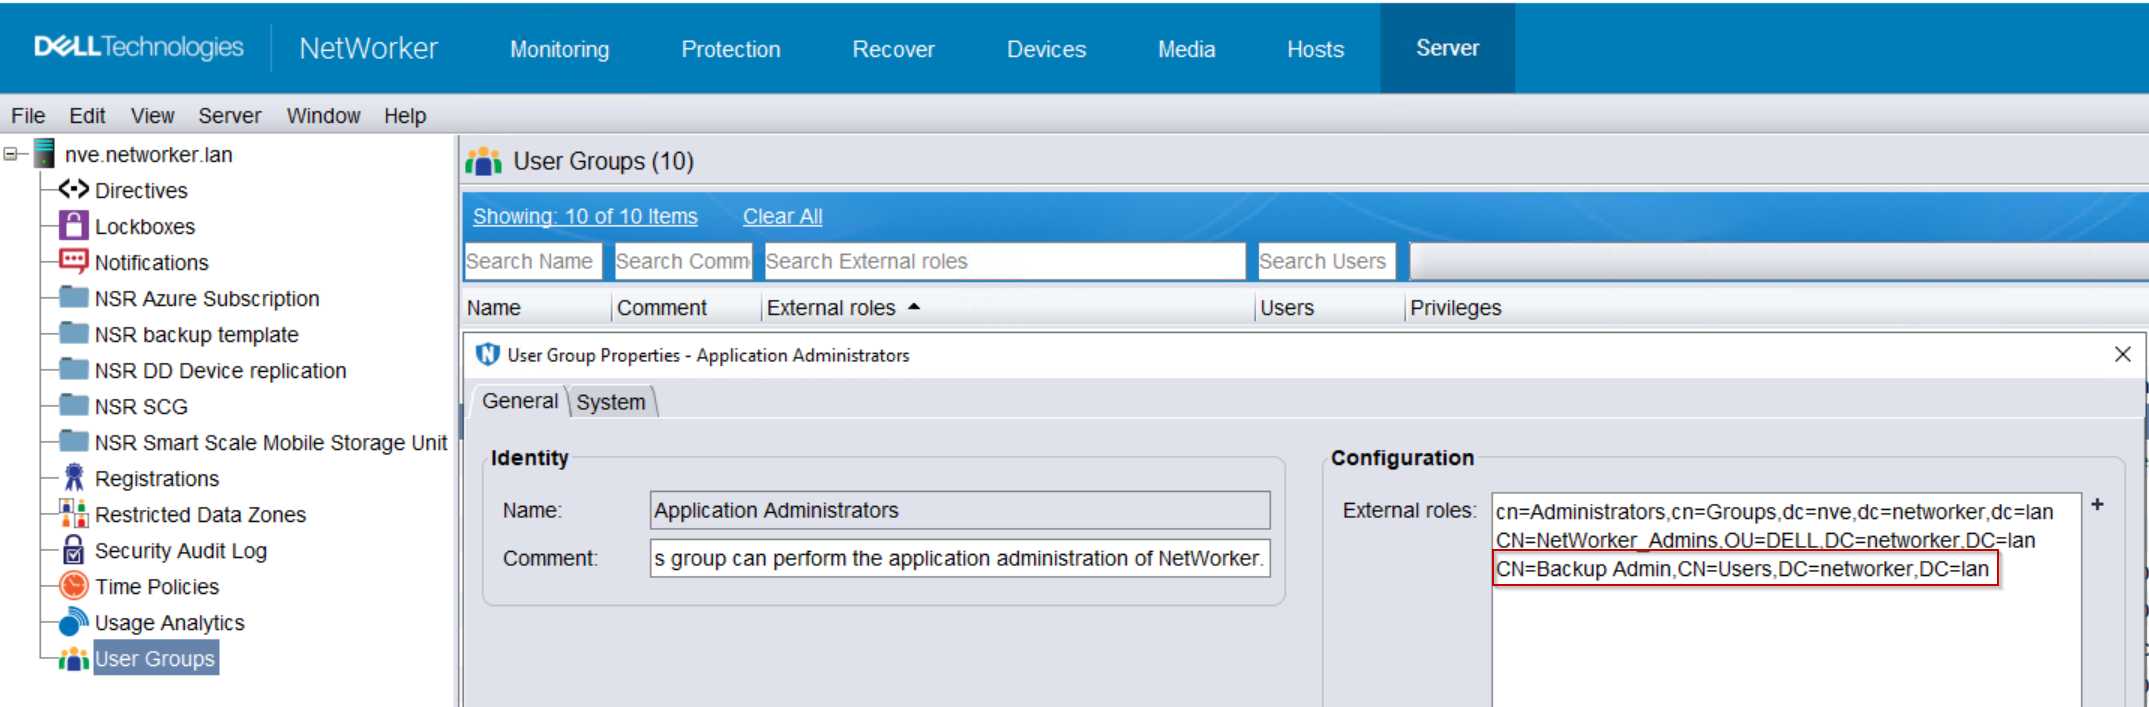
Task: Click the Directives code icon
Action: [x=73, y=189]
